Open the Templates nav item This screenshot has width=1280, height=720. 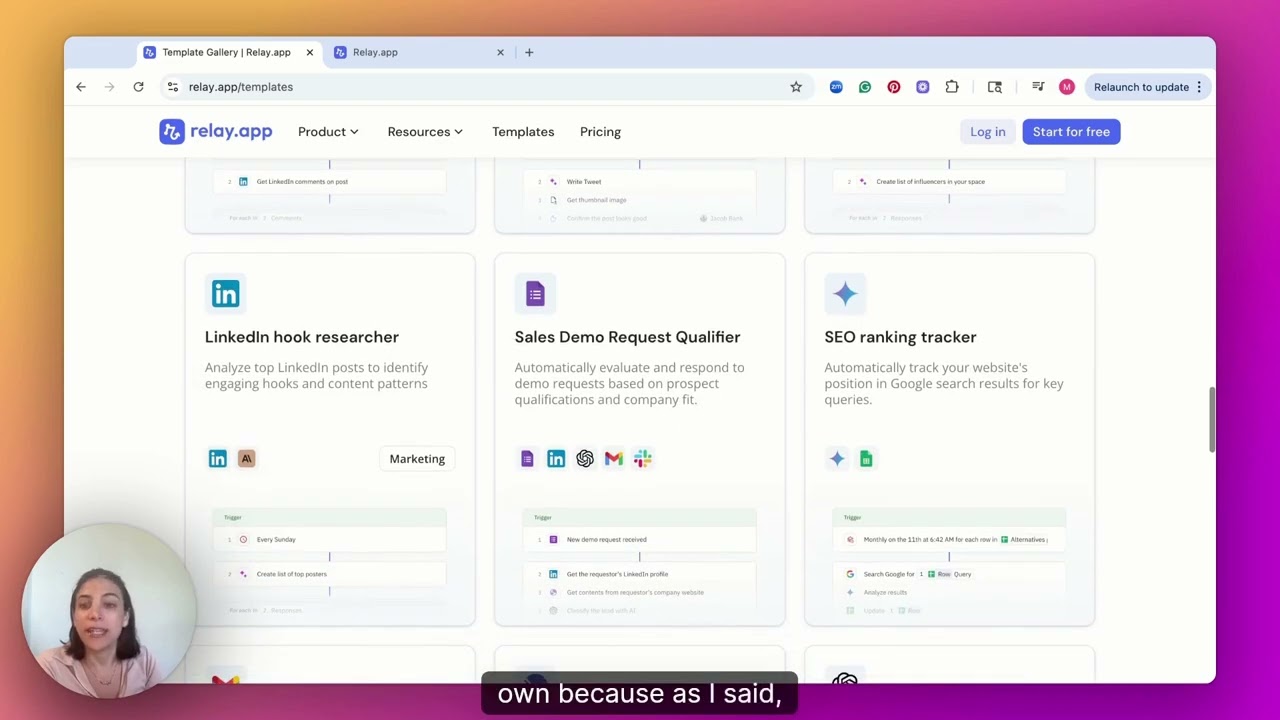pos(523,132)
